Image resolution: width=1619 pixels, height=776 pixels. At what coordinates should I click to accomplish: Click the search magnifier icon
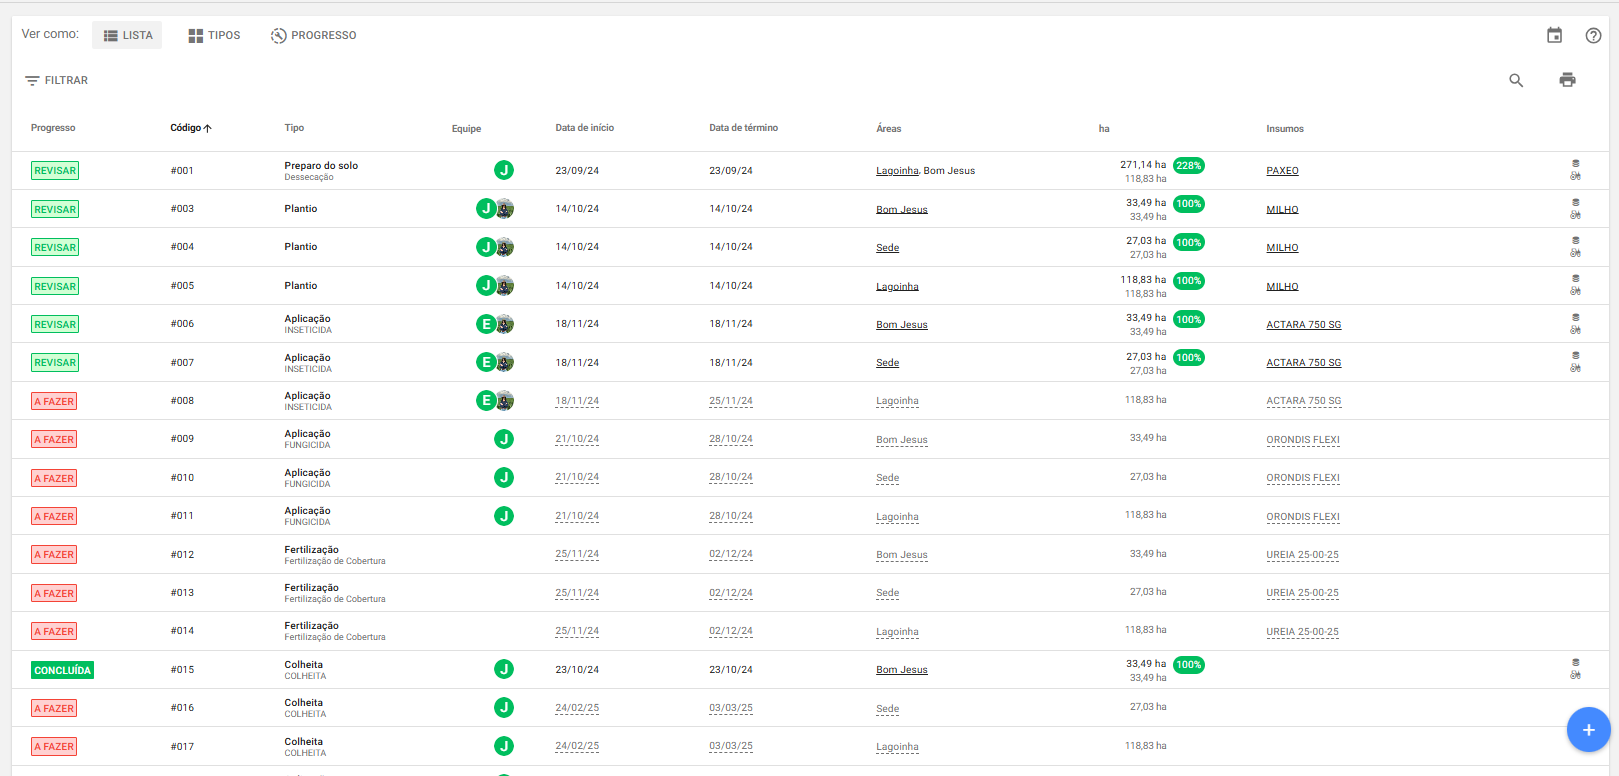click(x=1516, y=80)
